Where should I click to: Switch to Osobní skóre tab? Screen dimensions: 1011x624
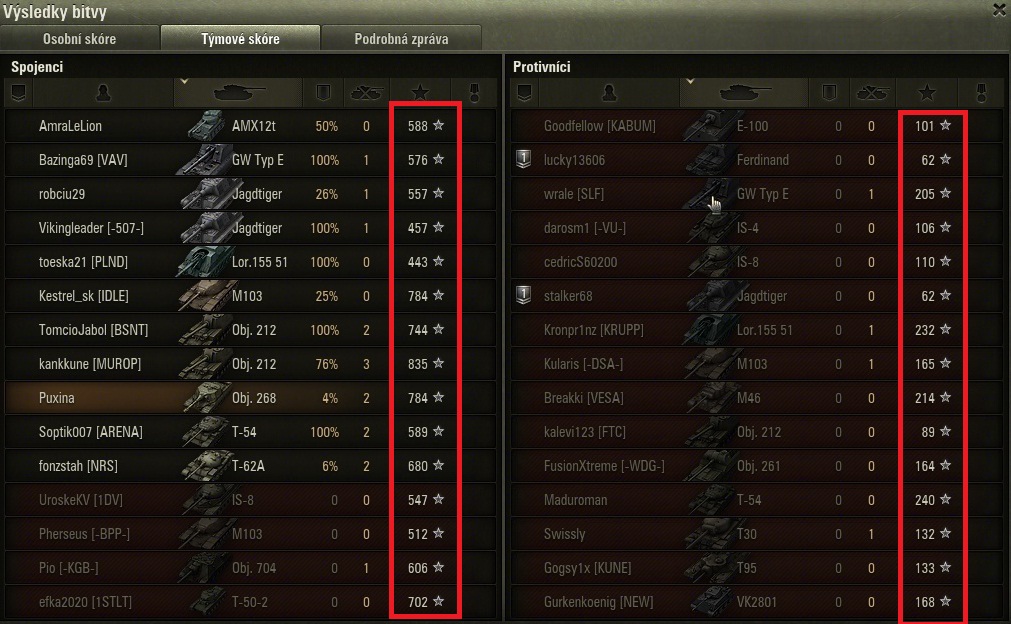[79, 39]
